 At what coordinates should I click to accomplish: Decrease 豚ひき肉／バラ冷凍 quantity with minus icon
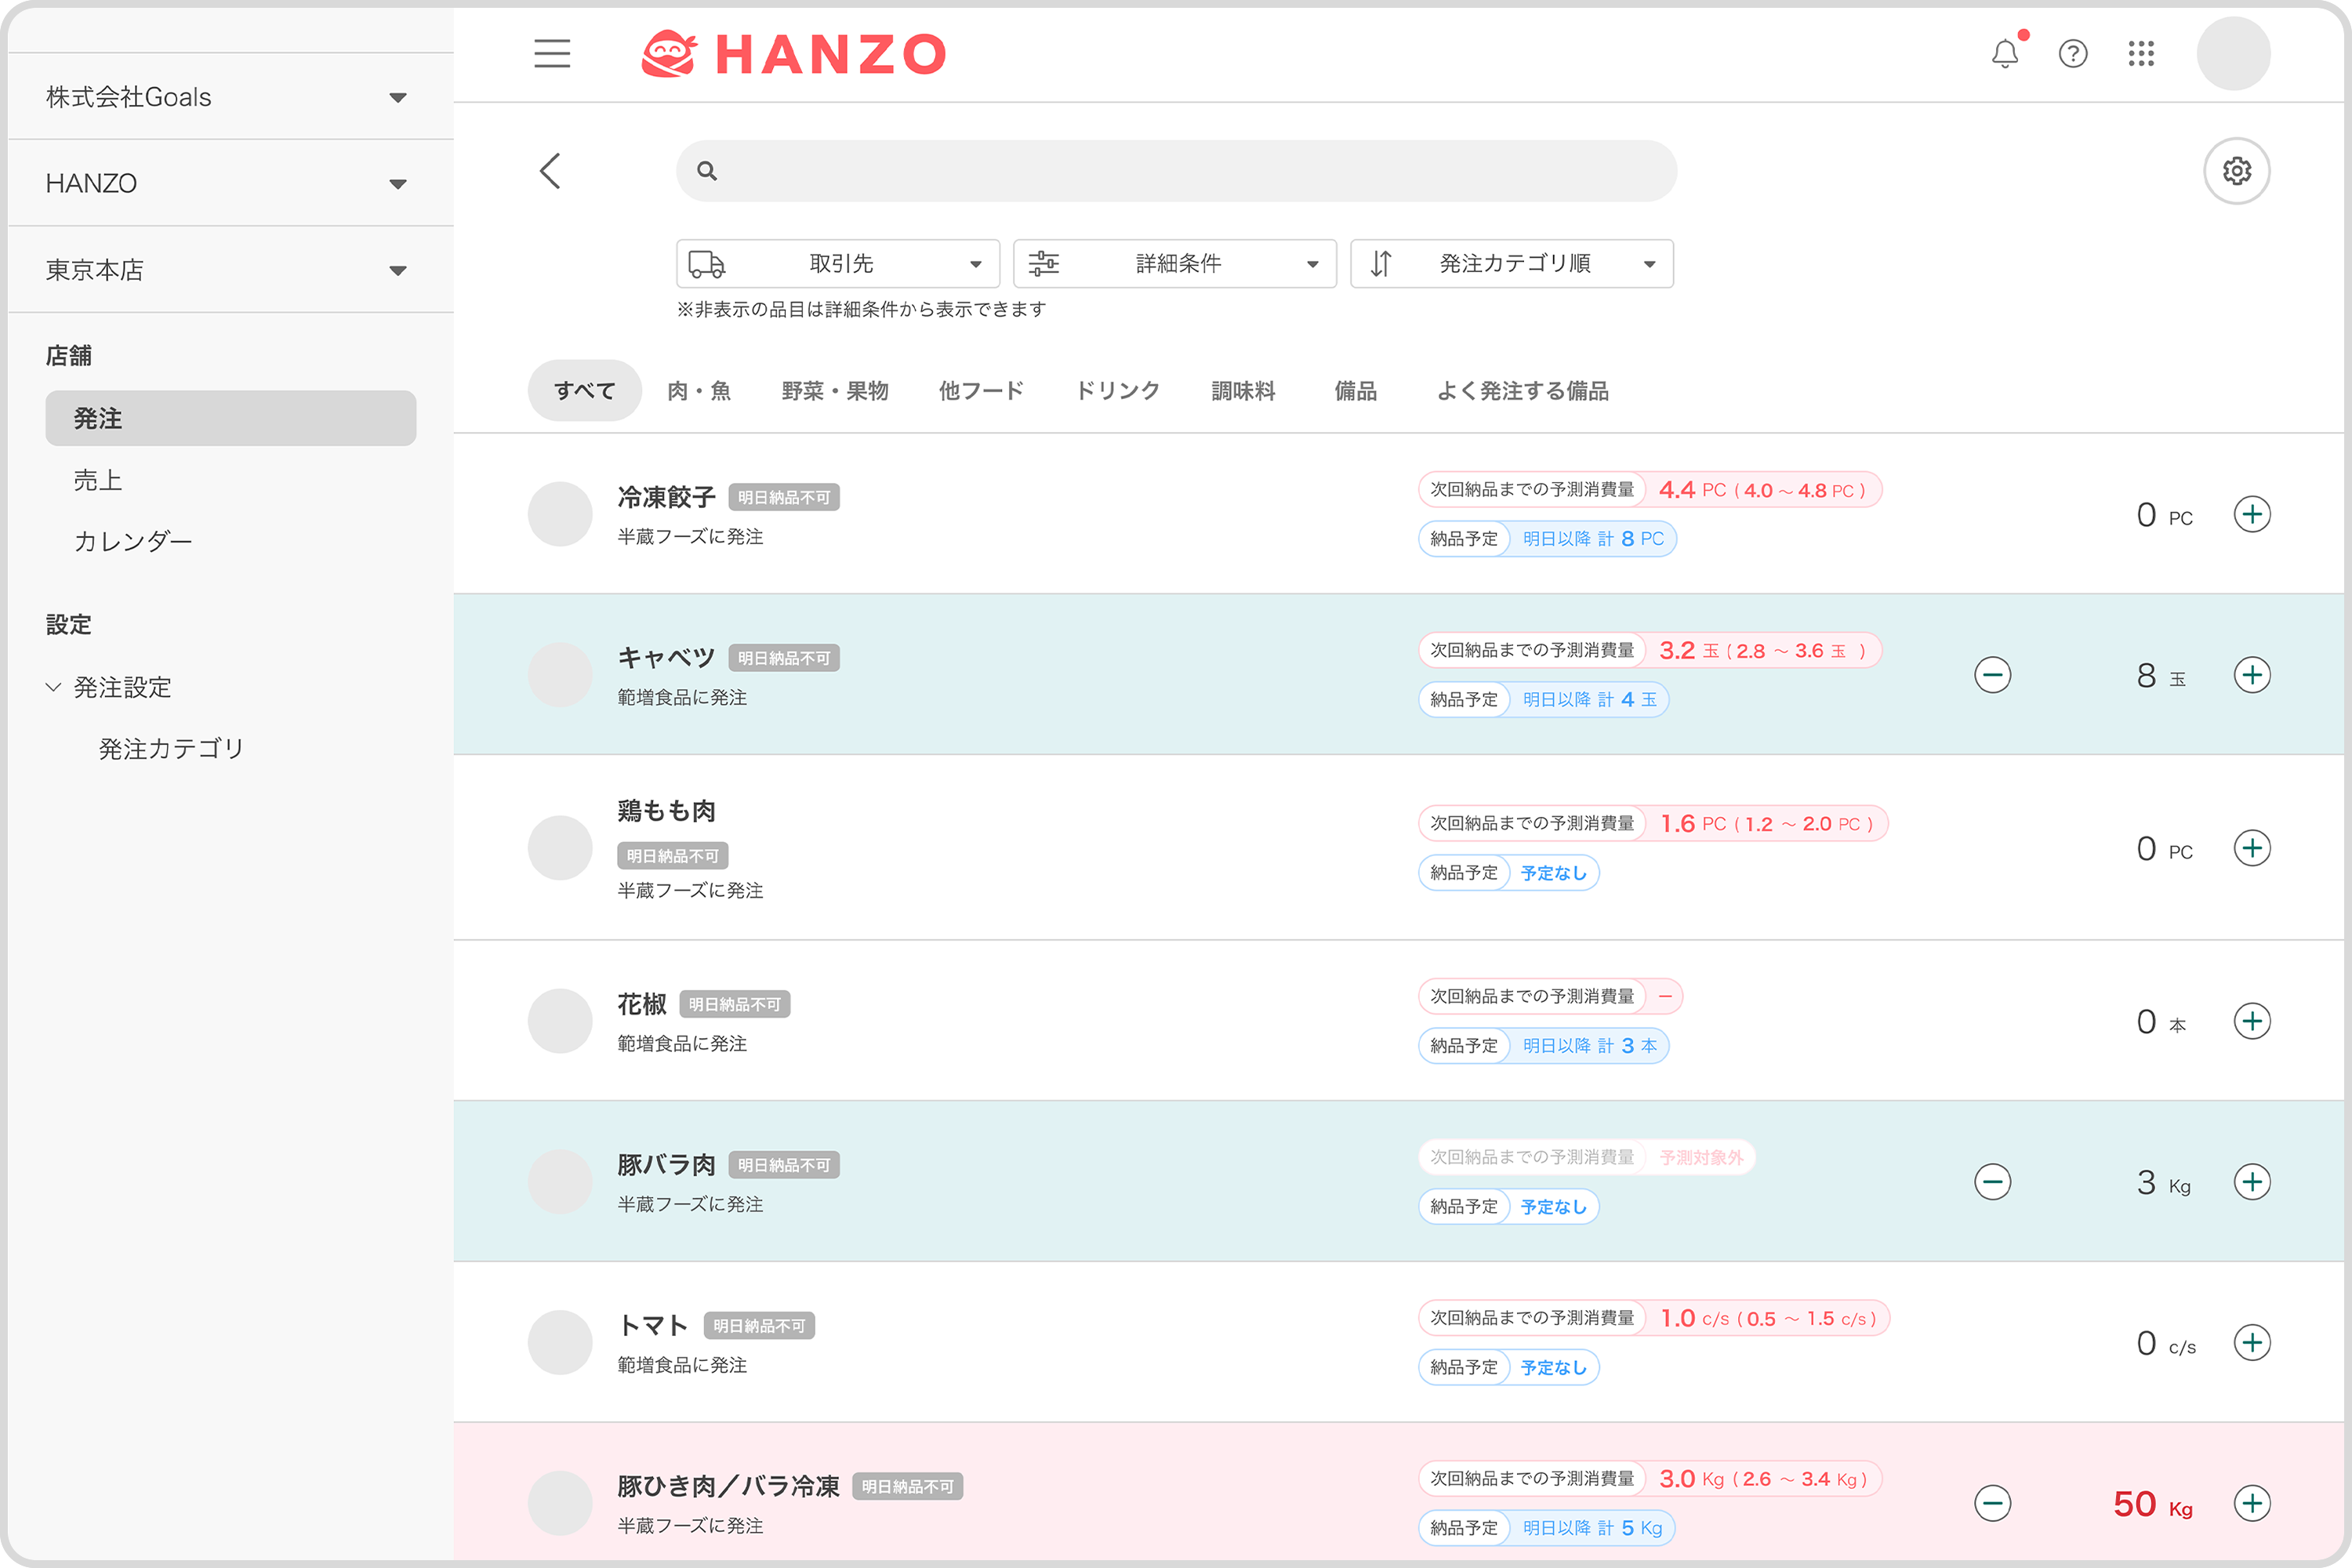(x=1992, y=1503)
